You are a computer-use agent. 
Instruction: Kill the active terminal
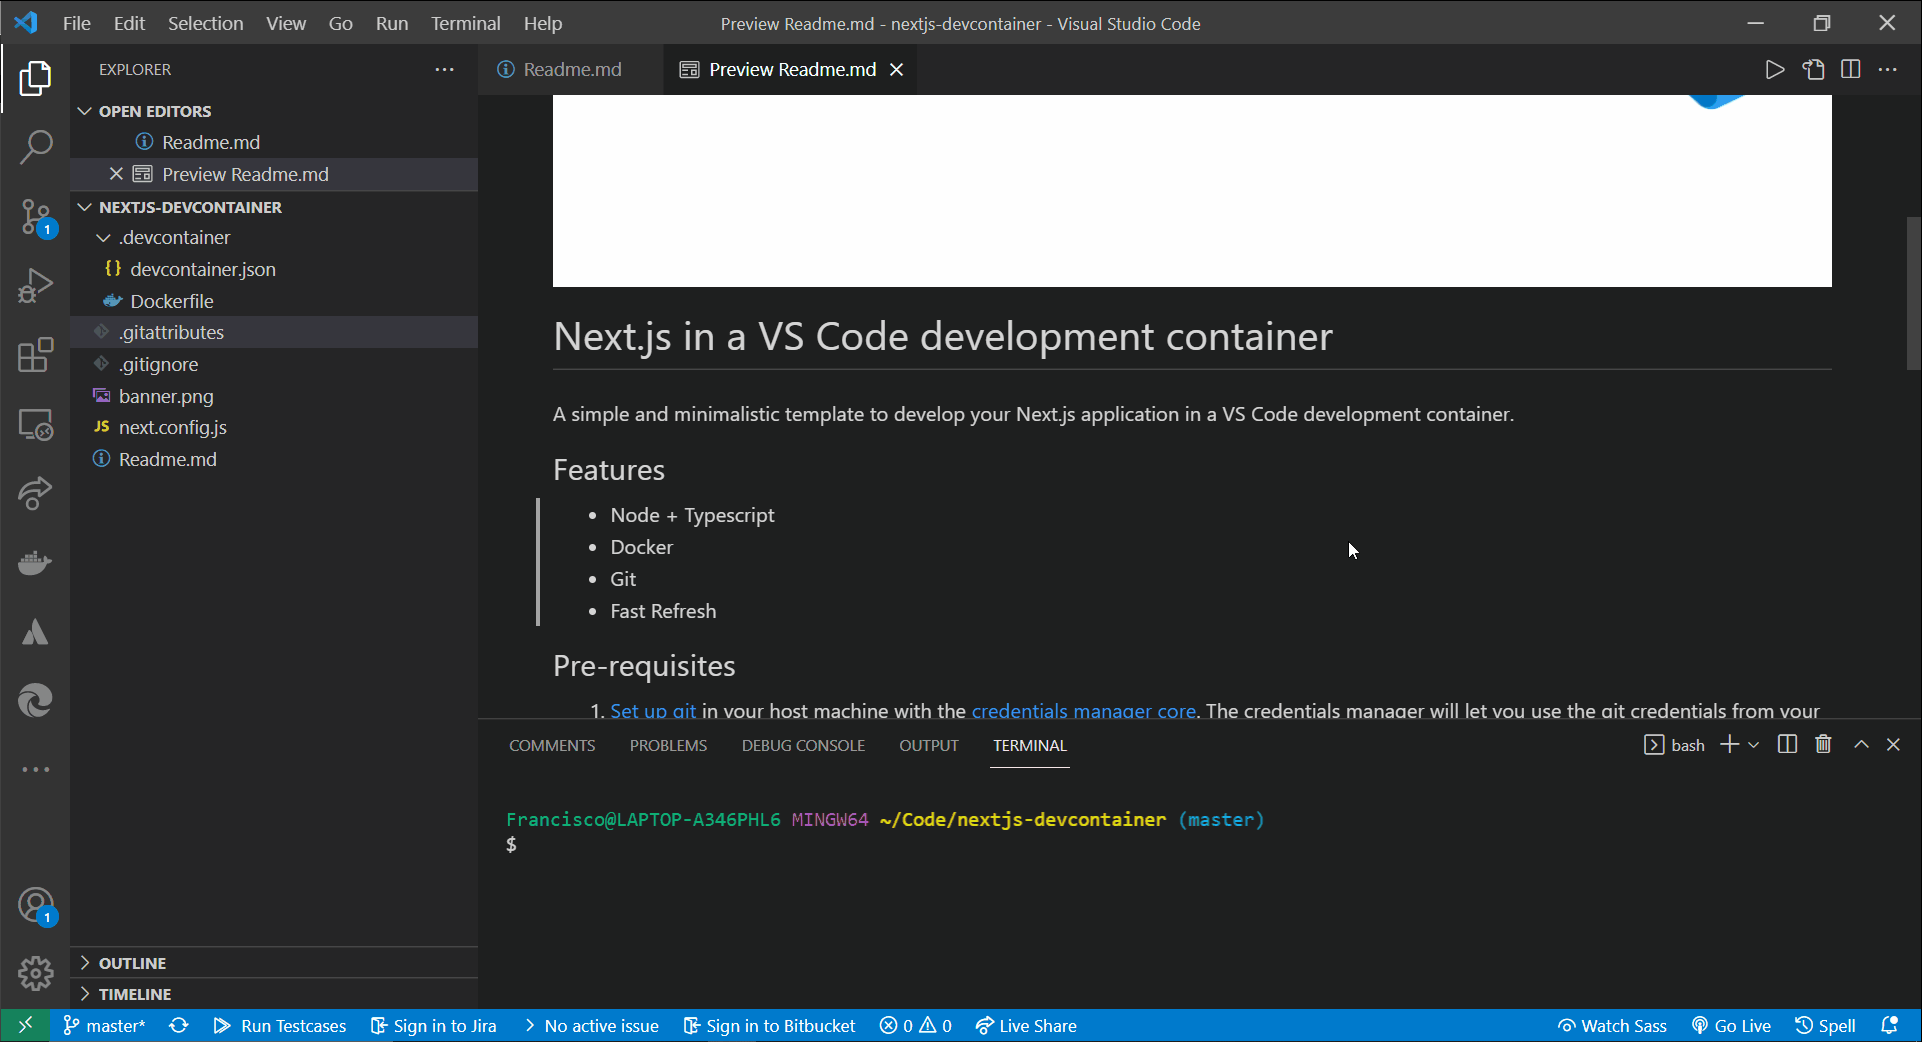[x=1822, y=744]
